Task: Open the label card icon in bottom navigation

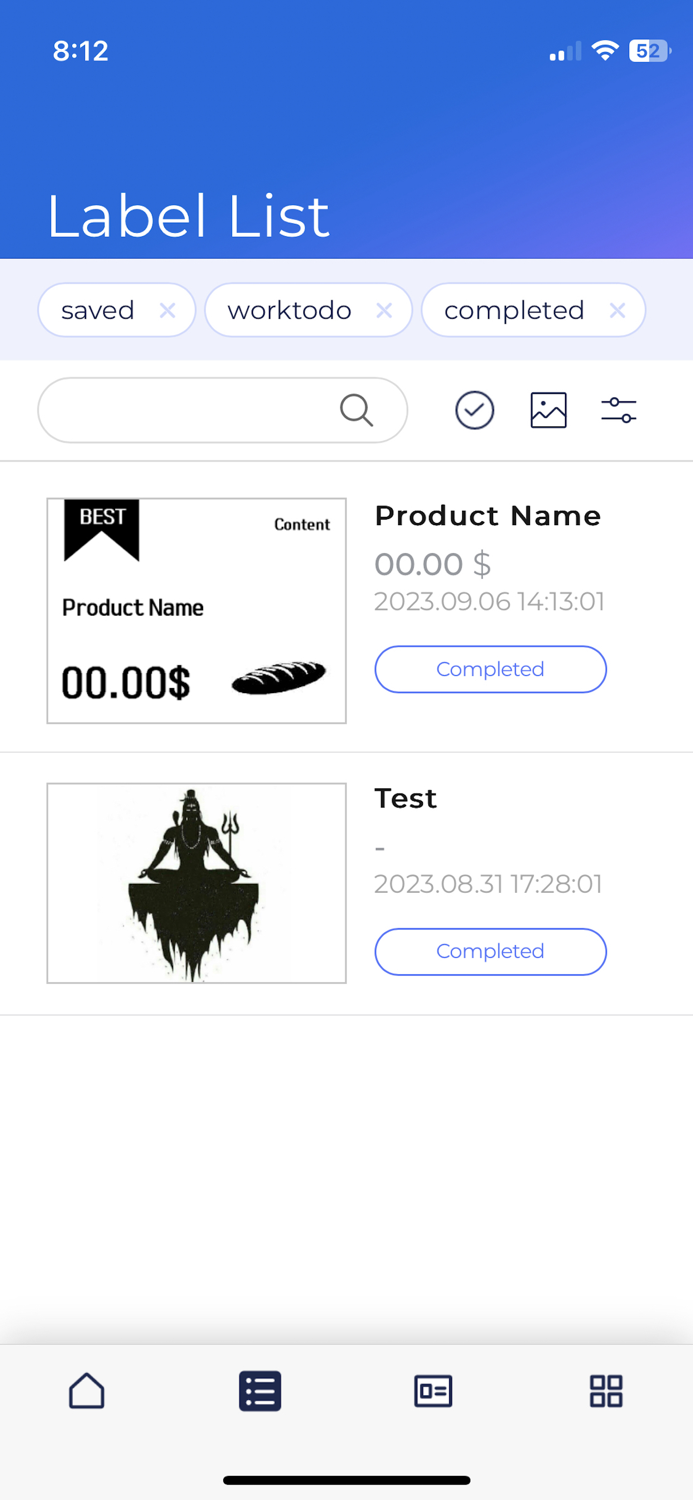Action: [433, 1390]
